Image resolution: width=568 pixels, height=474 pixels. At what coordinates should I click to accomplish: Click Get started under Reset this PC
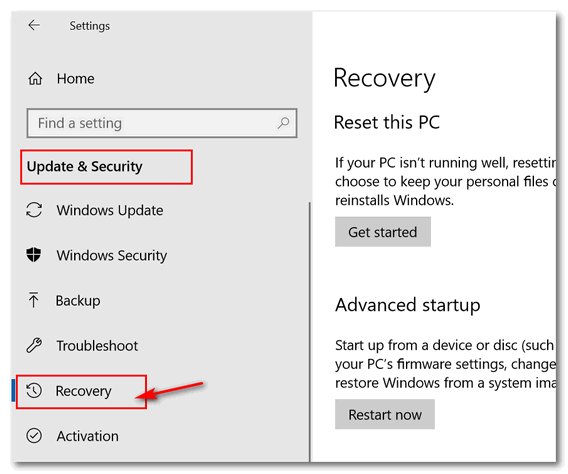pyautogui.click(x=383, y=232)
